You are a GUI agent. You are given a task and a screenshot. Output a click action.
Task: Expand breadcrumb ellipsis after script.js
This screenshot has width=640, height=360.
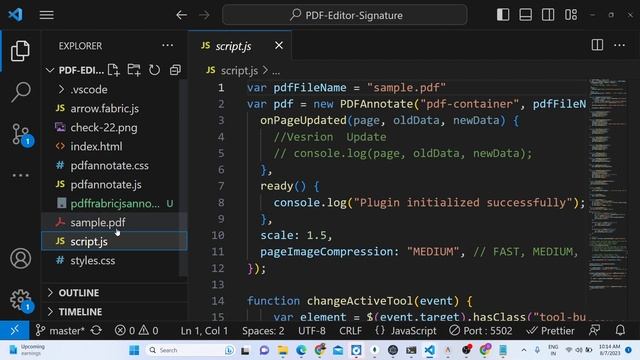tap(276, 71)
